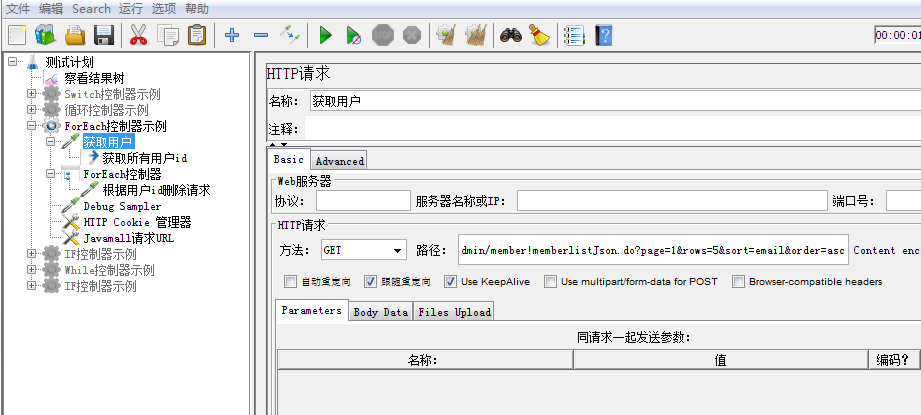The image size is (921, 415).
Task: Enable Browser-compatible headers checkbox
Action: [x=738, y=282]
